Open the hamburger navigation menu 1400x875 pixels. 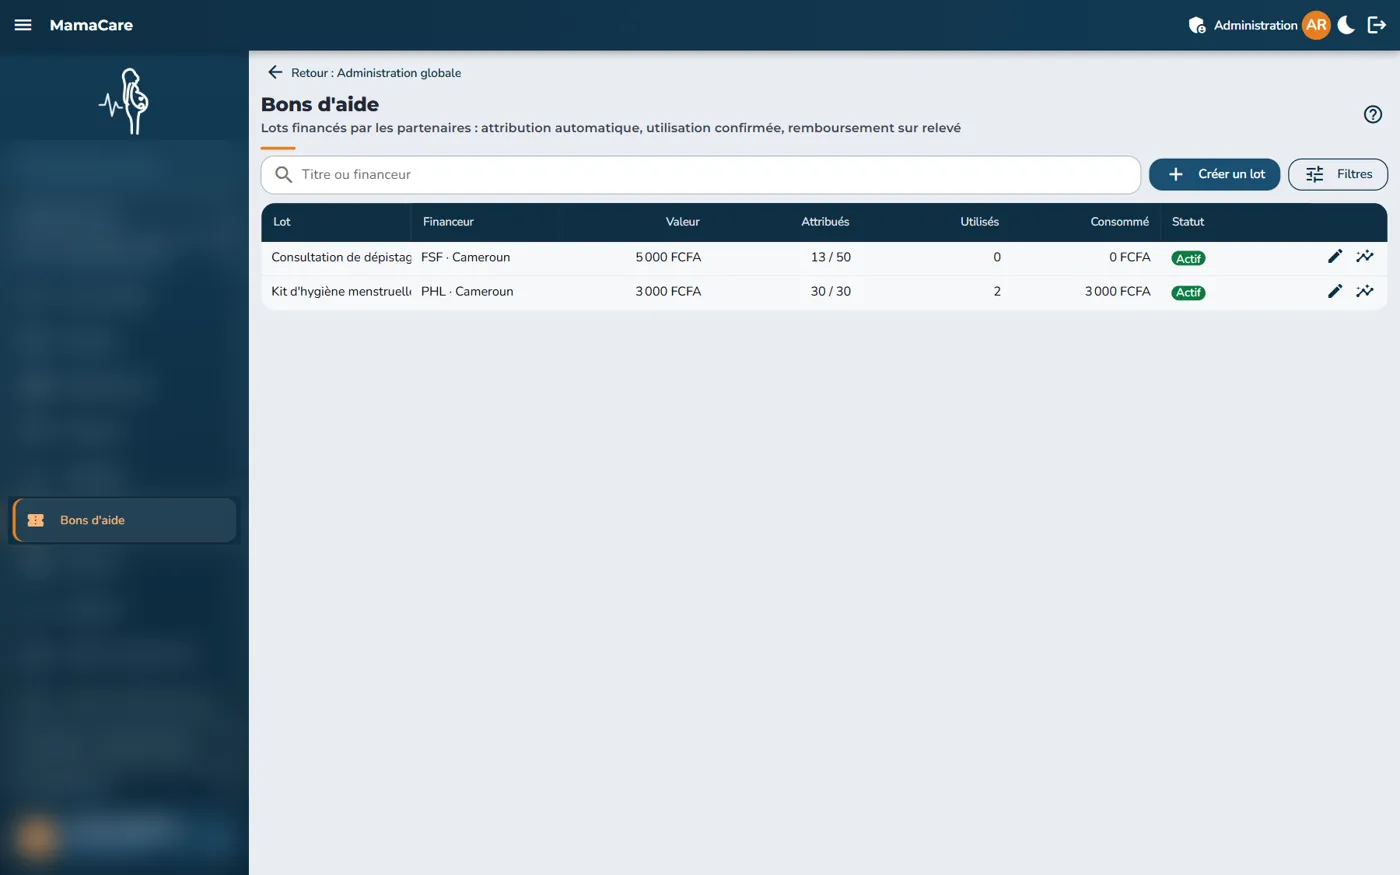point(23,25)
